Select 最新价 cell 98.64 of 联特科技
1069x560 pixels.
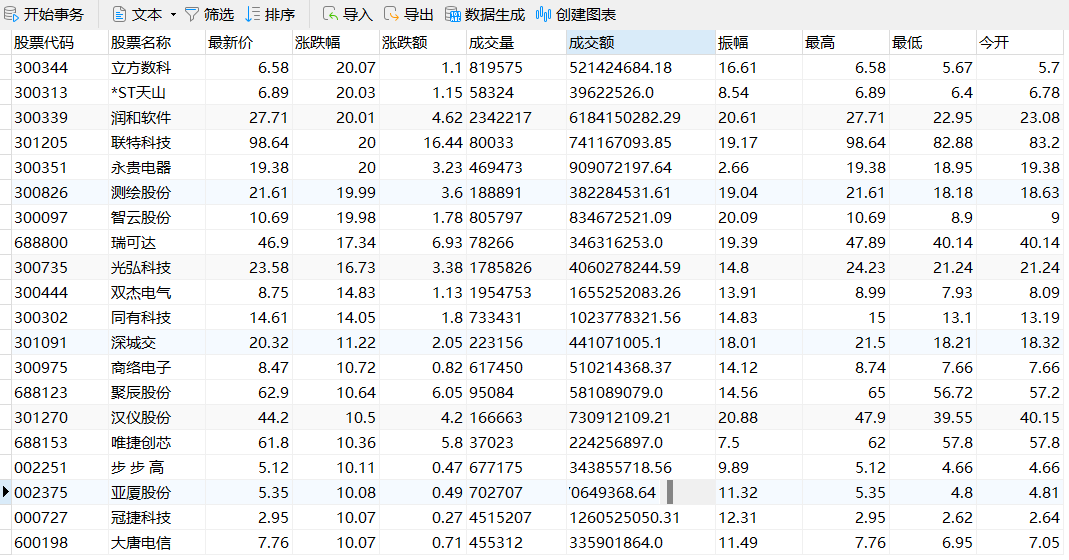pos(249,143)
